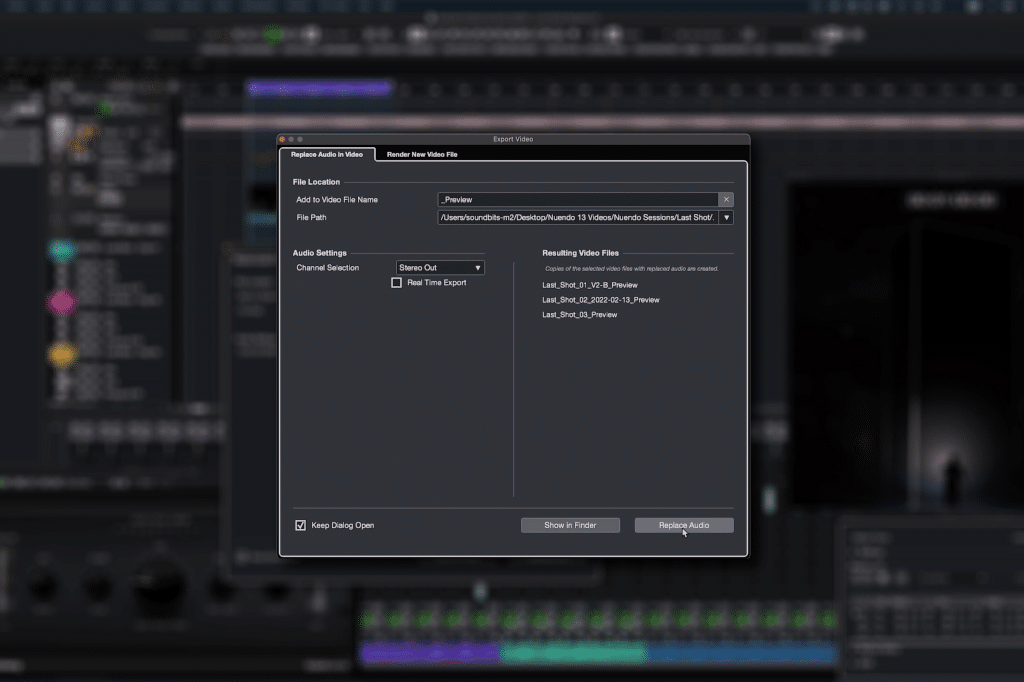Click the Replace Audio button

click(684, 525)
